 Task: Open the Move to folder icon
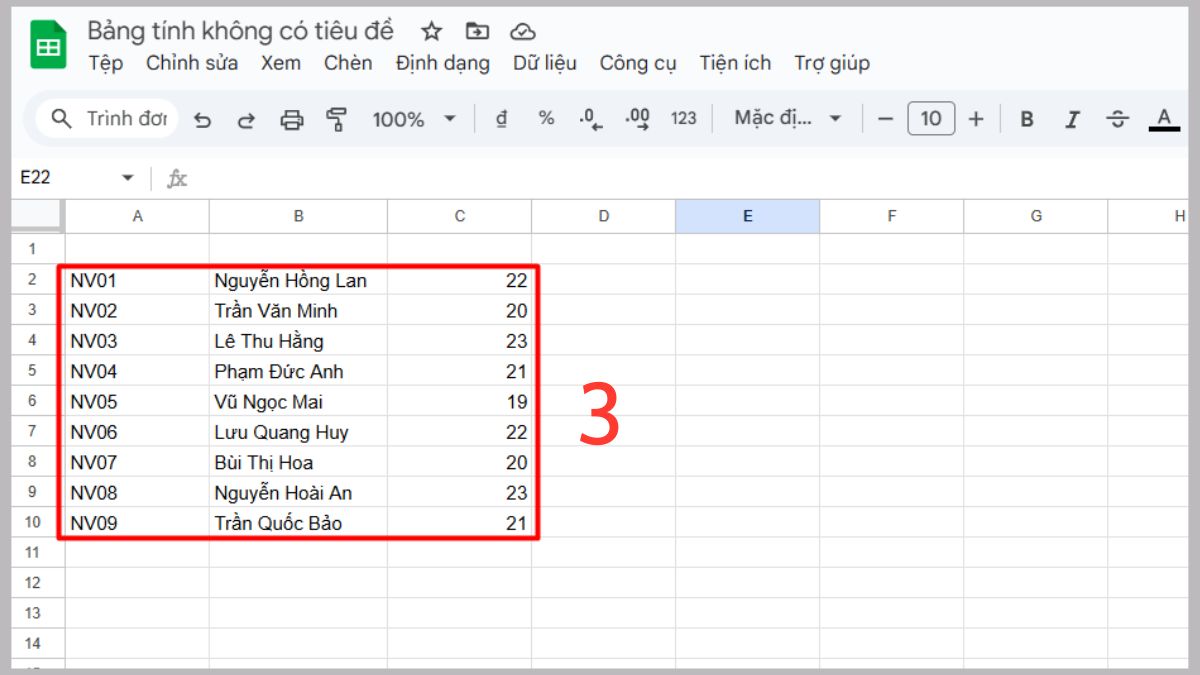pyautogui.click(x=477, y=31)
